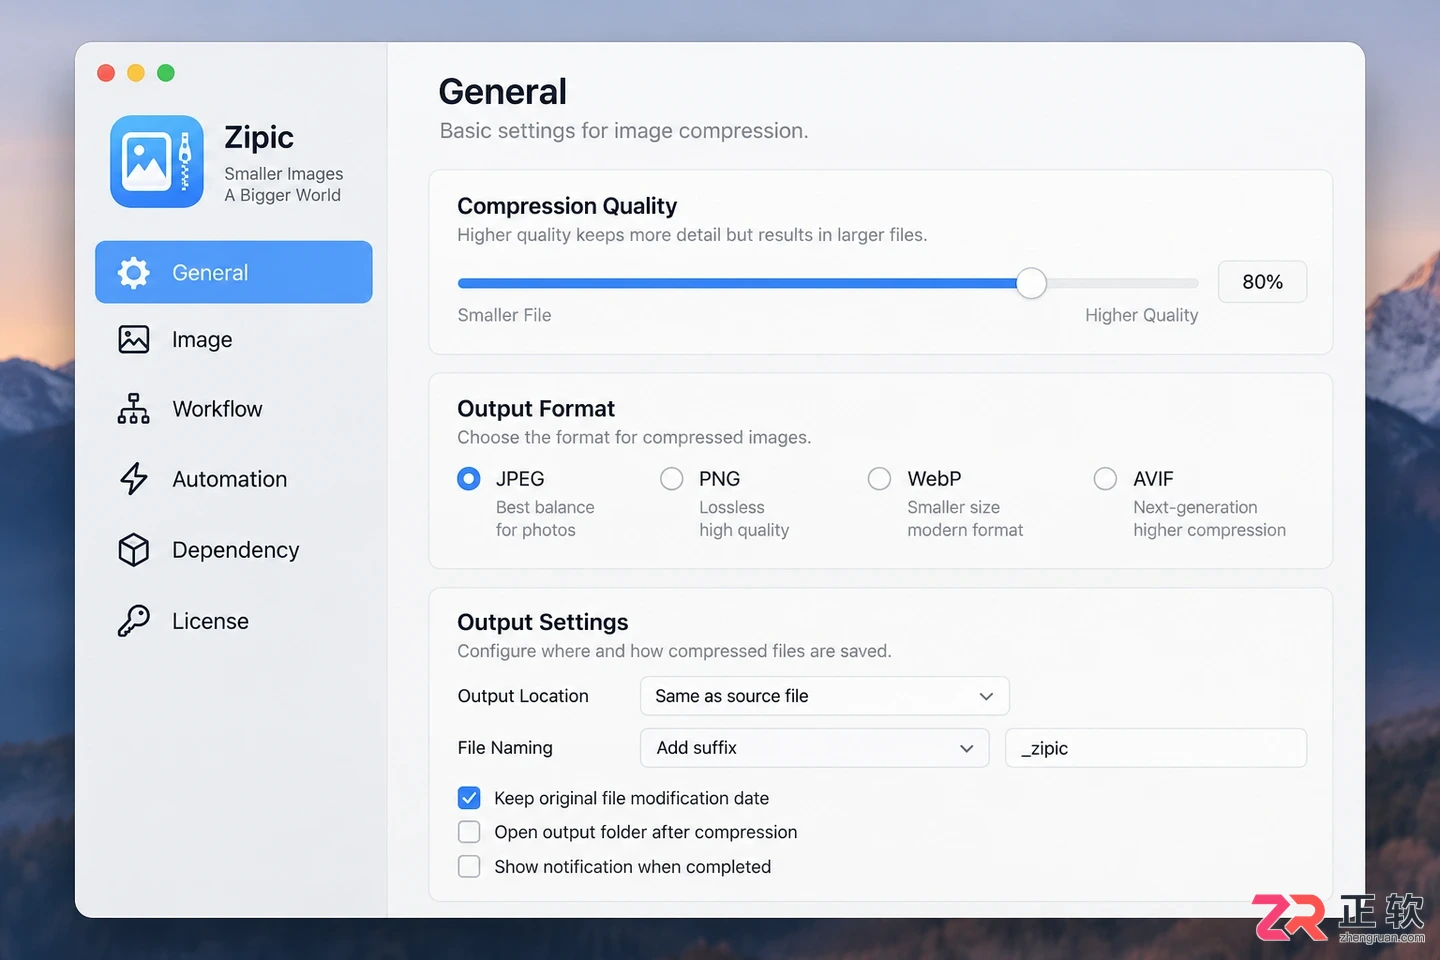Click the General gear icon in sidebar

(x=133, y=272)
